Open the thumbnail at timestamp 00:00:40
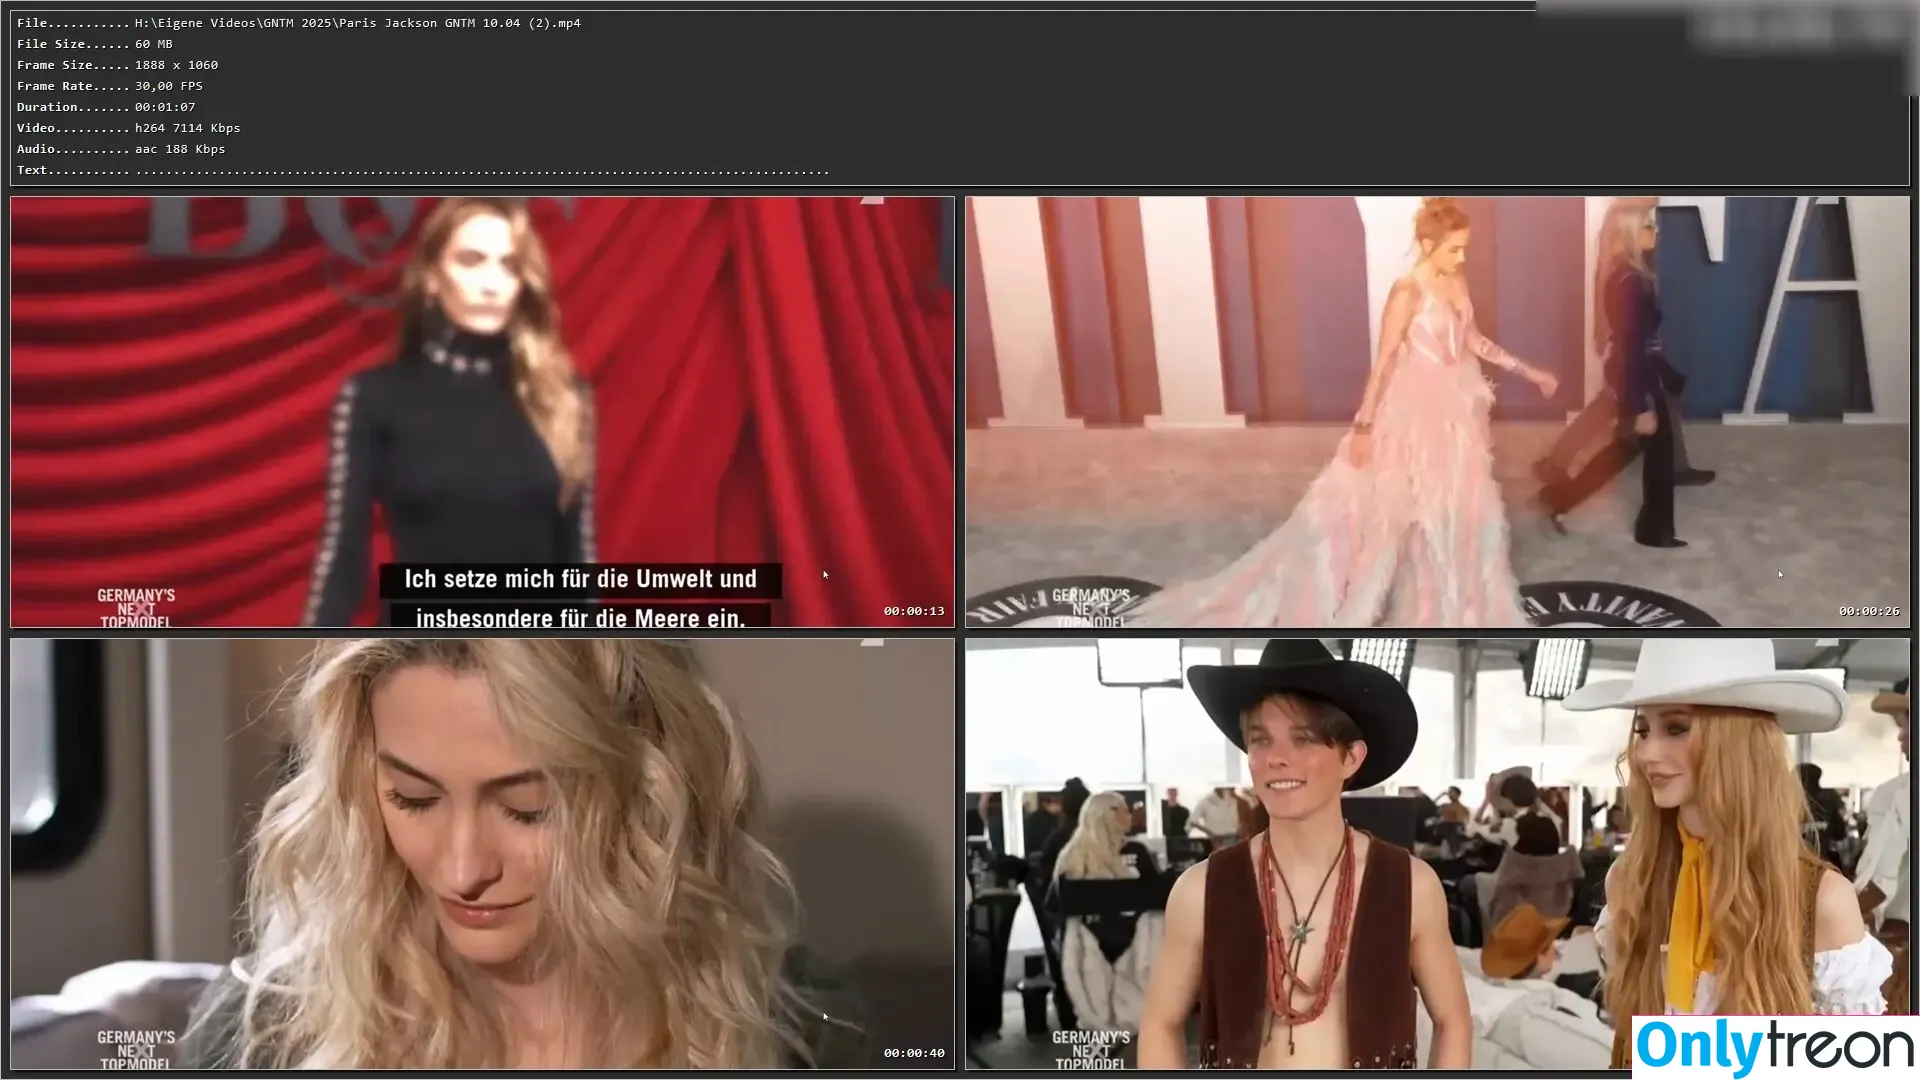Viewport: 1920px width, 1080px height. 482,854
